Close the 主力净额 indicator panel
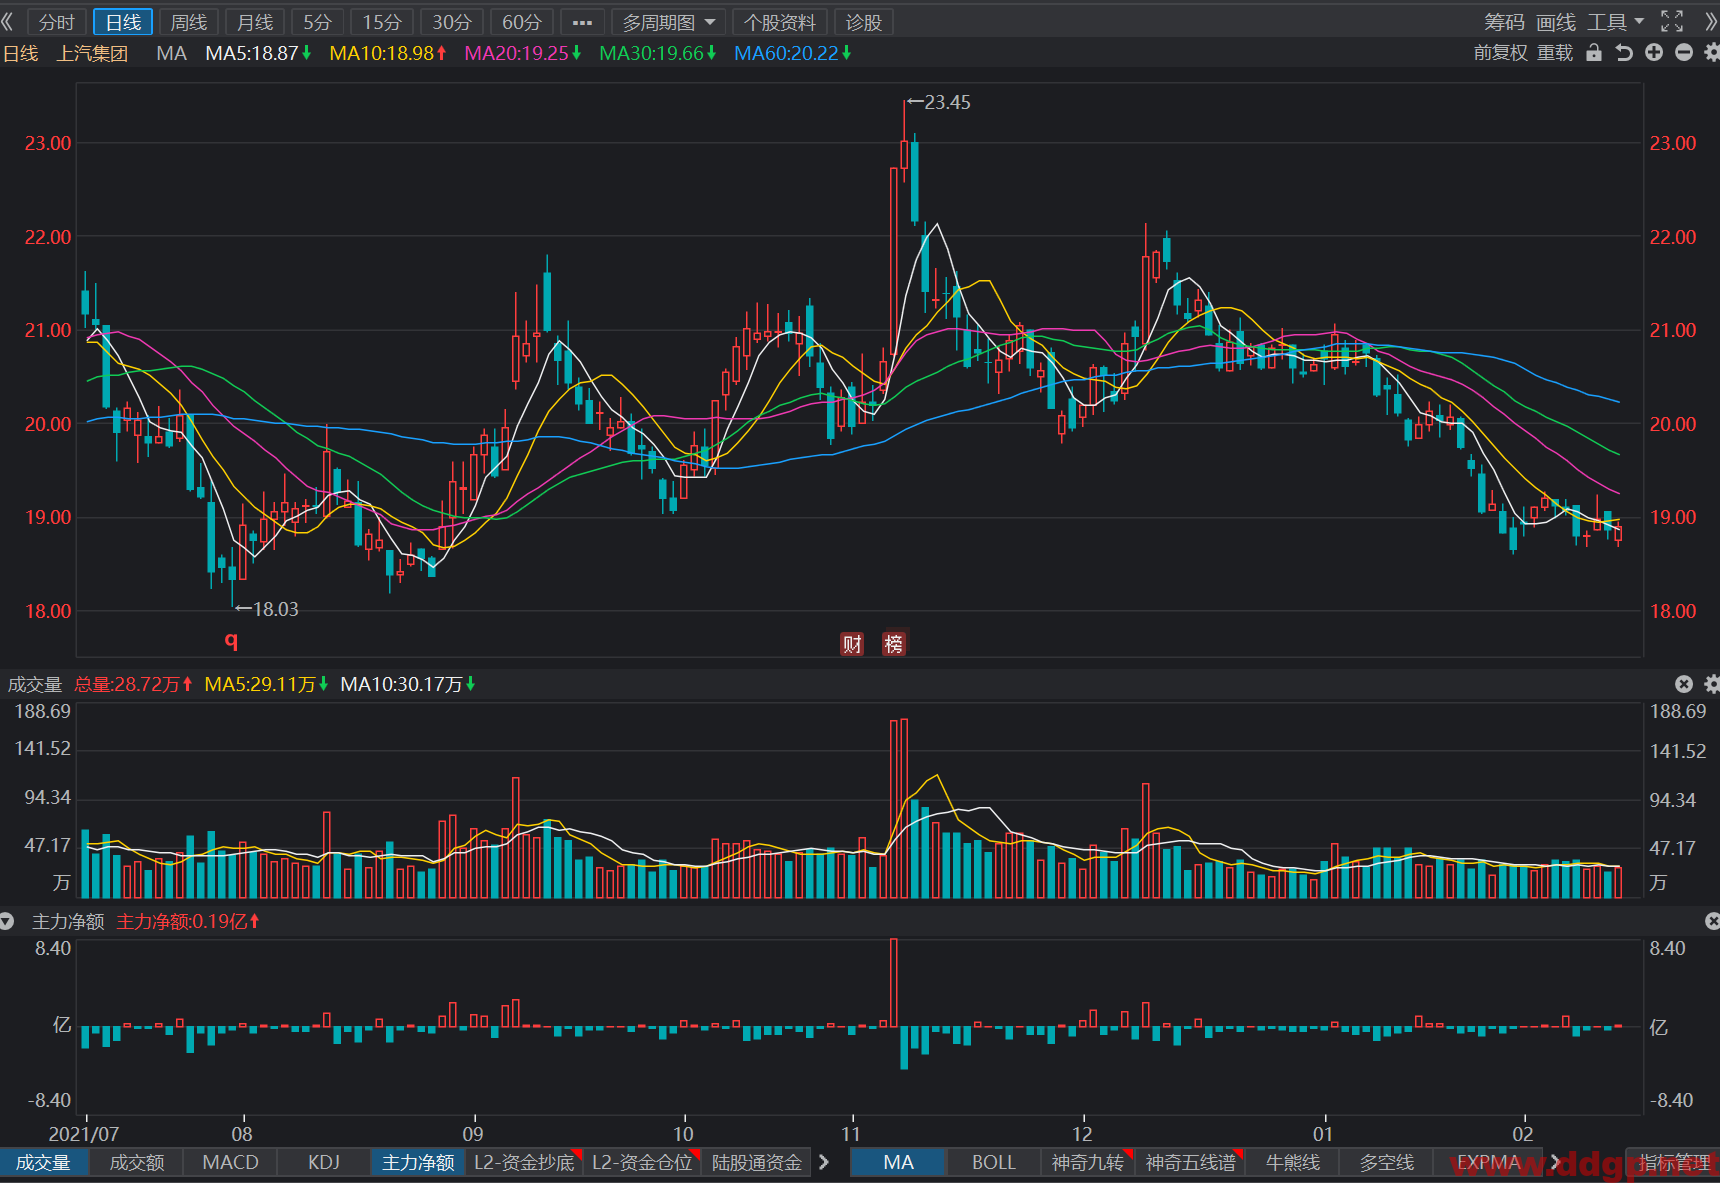 point(1712,921)
